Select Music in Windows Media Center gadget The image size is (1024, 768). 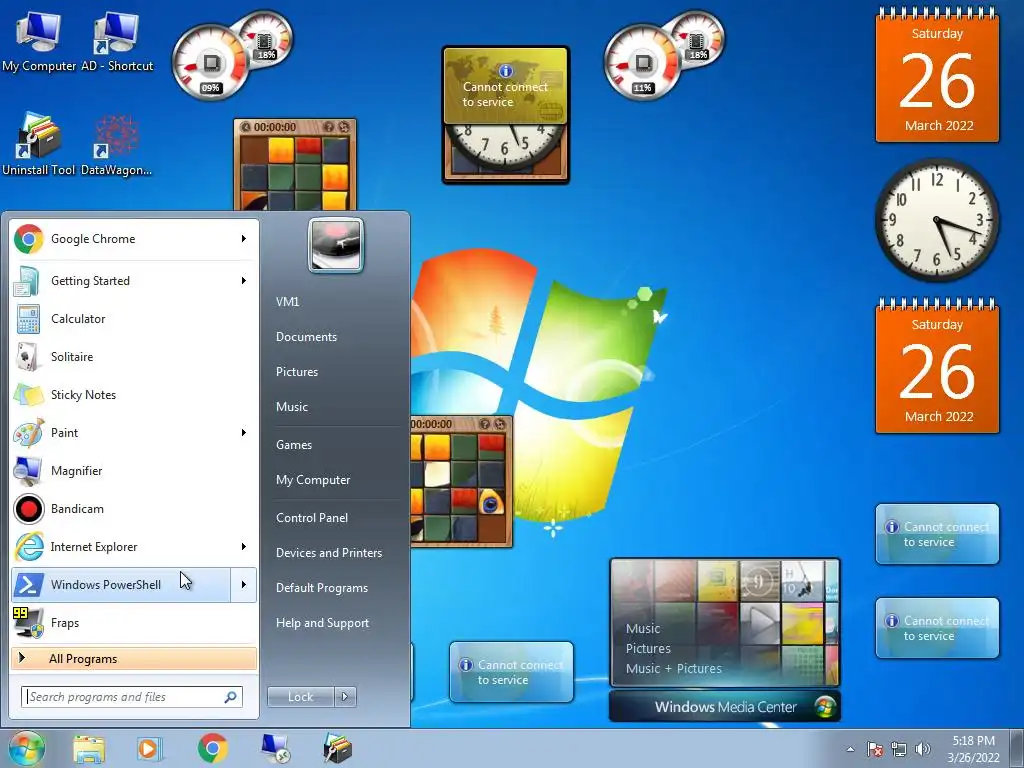point(643,629)
